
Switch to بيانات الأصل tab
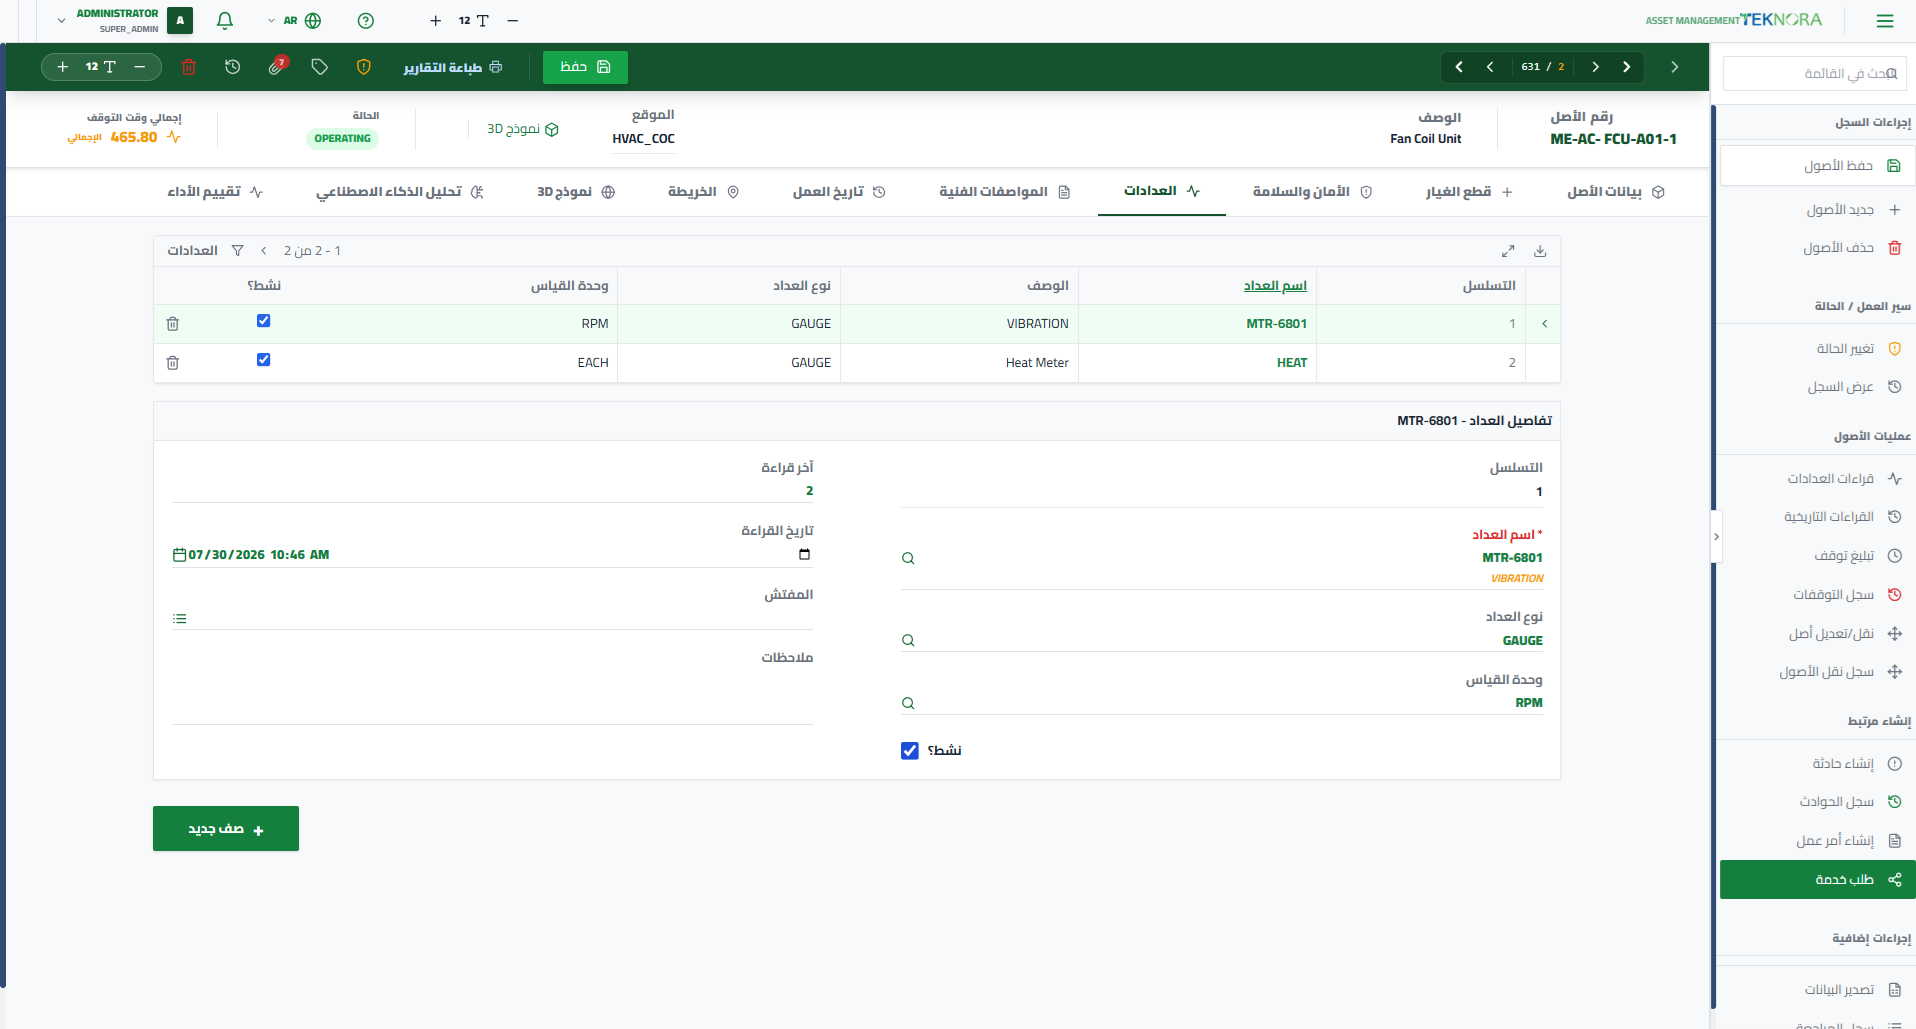[x=1615, y=192]
